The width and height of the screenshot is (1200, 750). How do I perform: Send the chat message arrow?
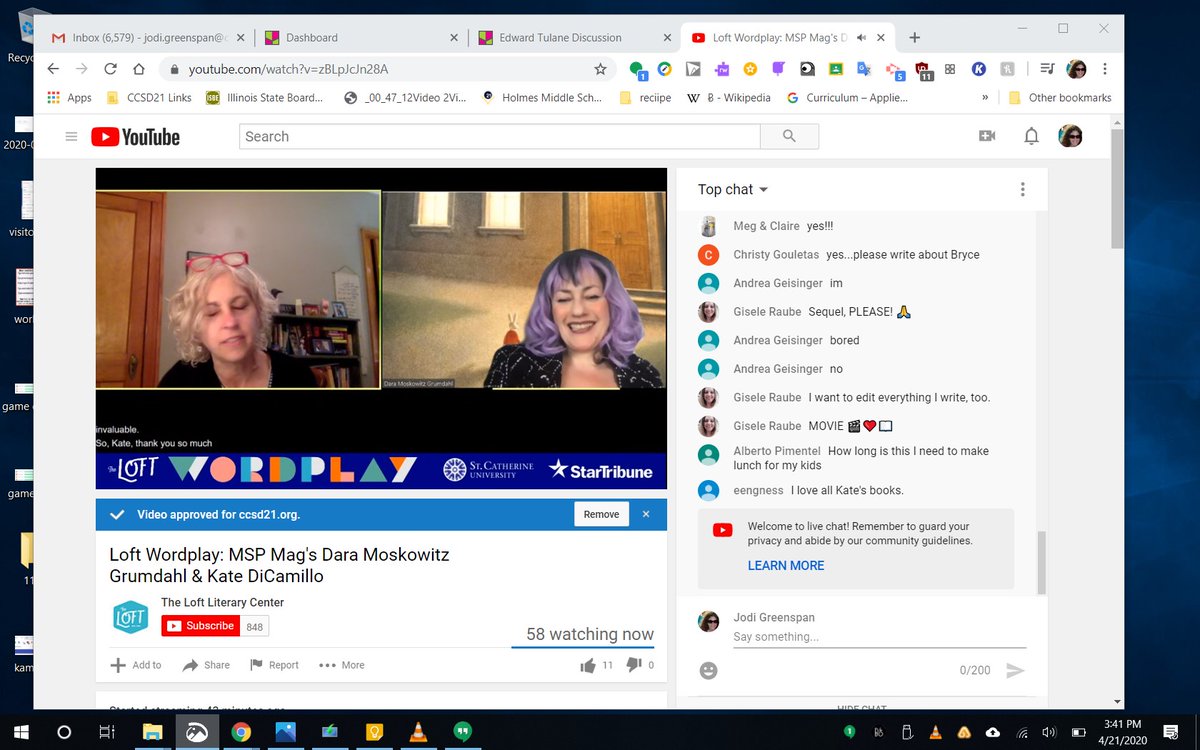coord(1015,671)
